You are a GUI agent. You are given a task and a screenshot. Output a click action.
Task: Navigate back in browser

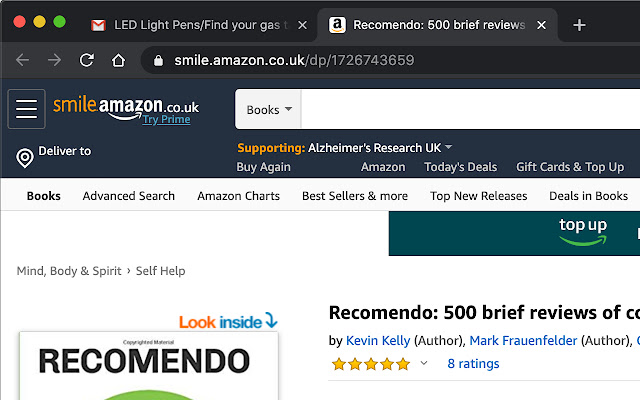23,60
